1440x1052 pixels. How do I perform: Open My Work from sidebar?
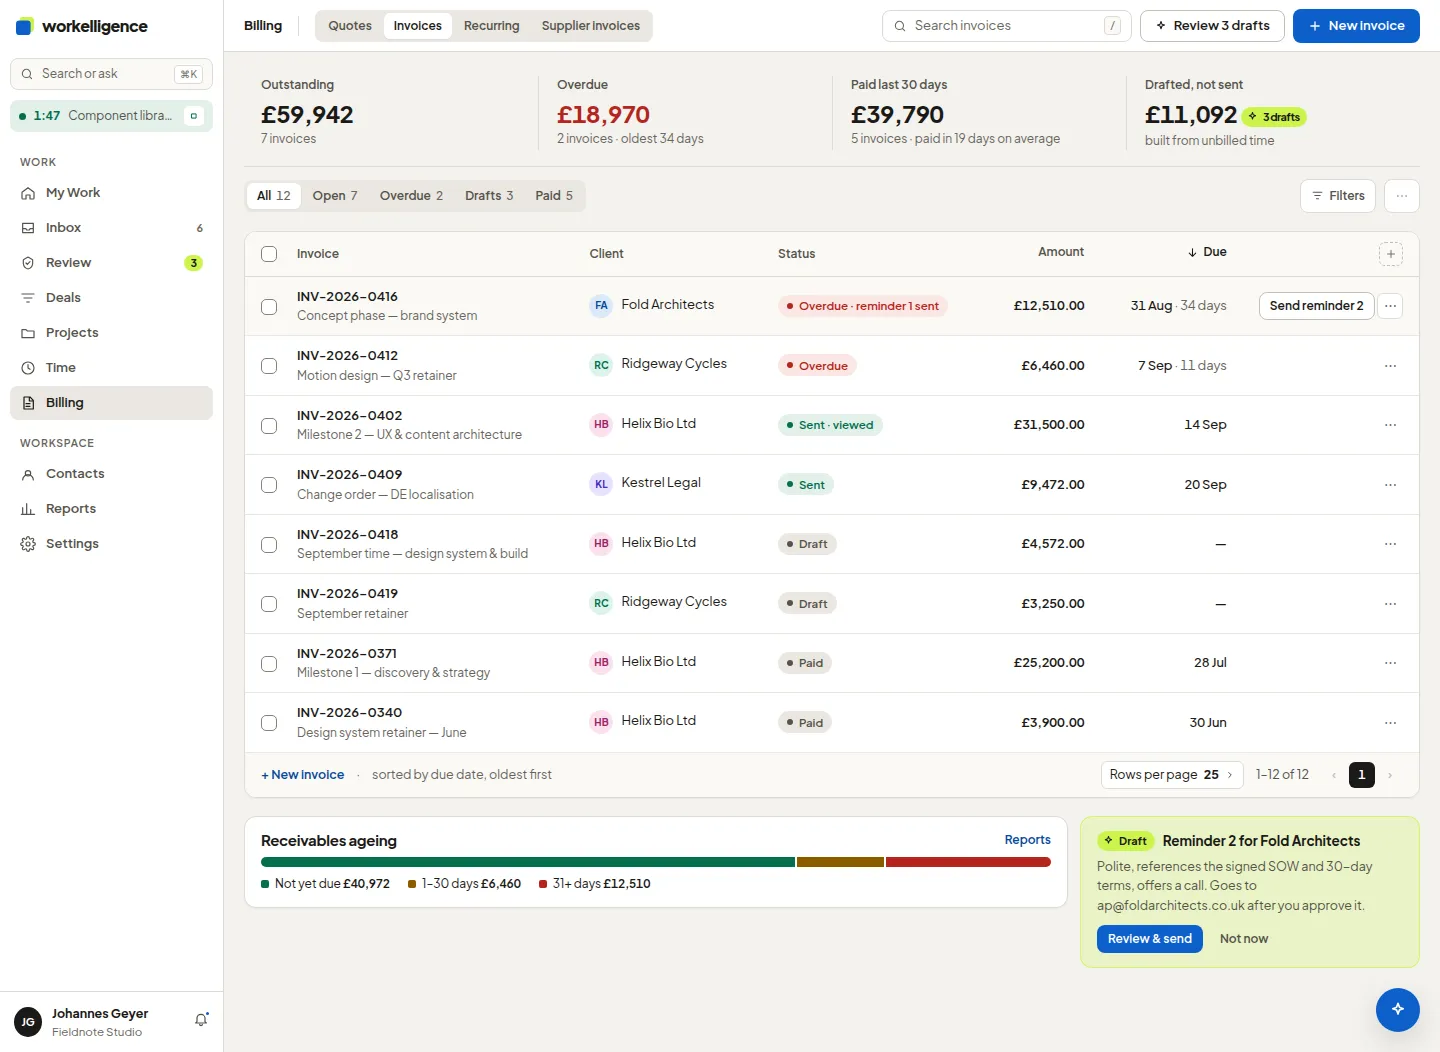[111, 193]
